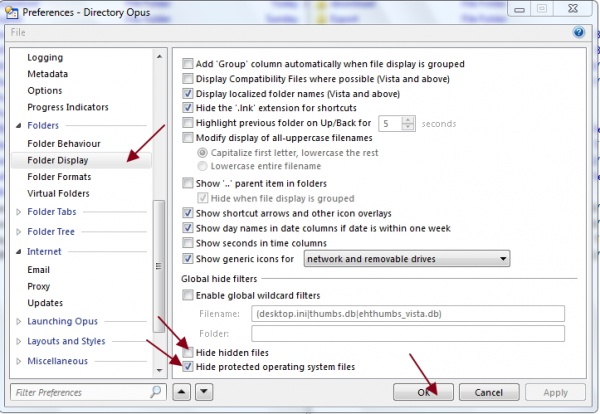Viewport: 600px width, 414px height.
Task: Click the Filename wildcard filter field
Action: [x=408, y=314]
